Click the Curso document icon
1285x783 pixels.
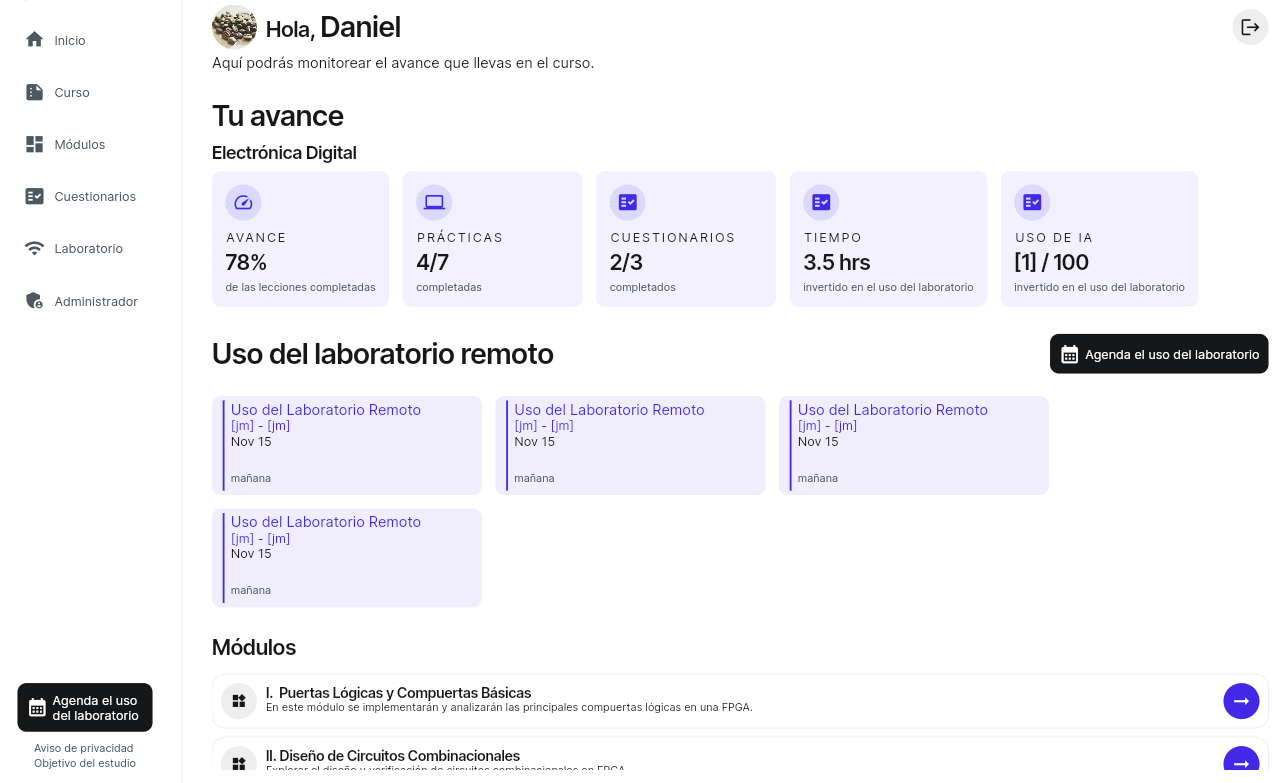pyautogui.click(x=34, y=92)
